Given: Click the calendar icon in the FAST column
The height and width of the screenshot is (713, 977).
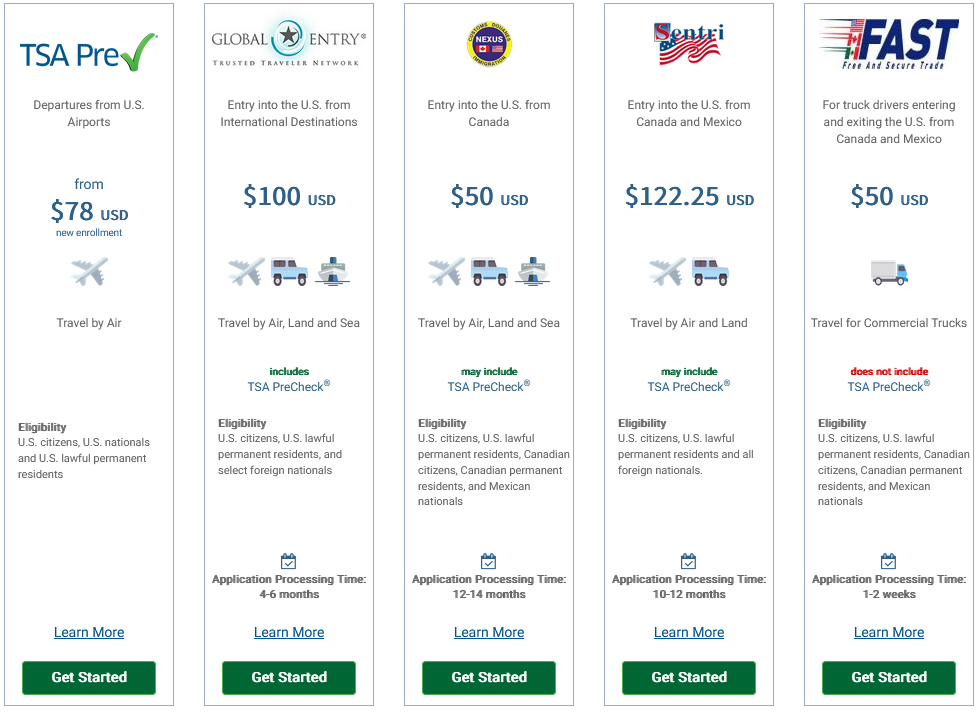Looking at the screenshot, I should click(888, 561).
